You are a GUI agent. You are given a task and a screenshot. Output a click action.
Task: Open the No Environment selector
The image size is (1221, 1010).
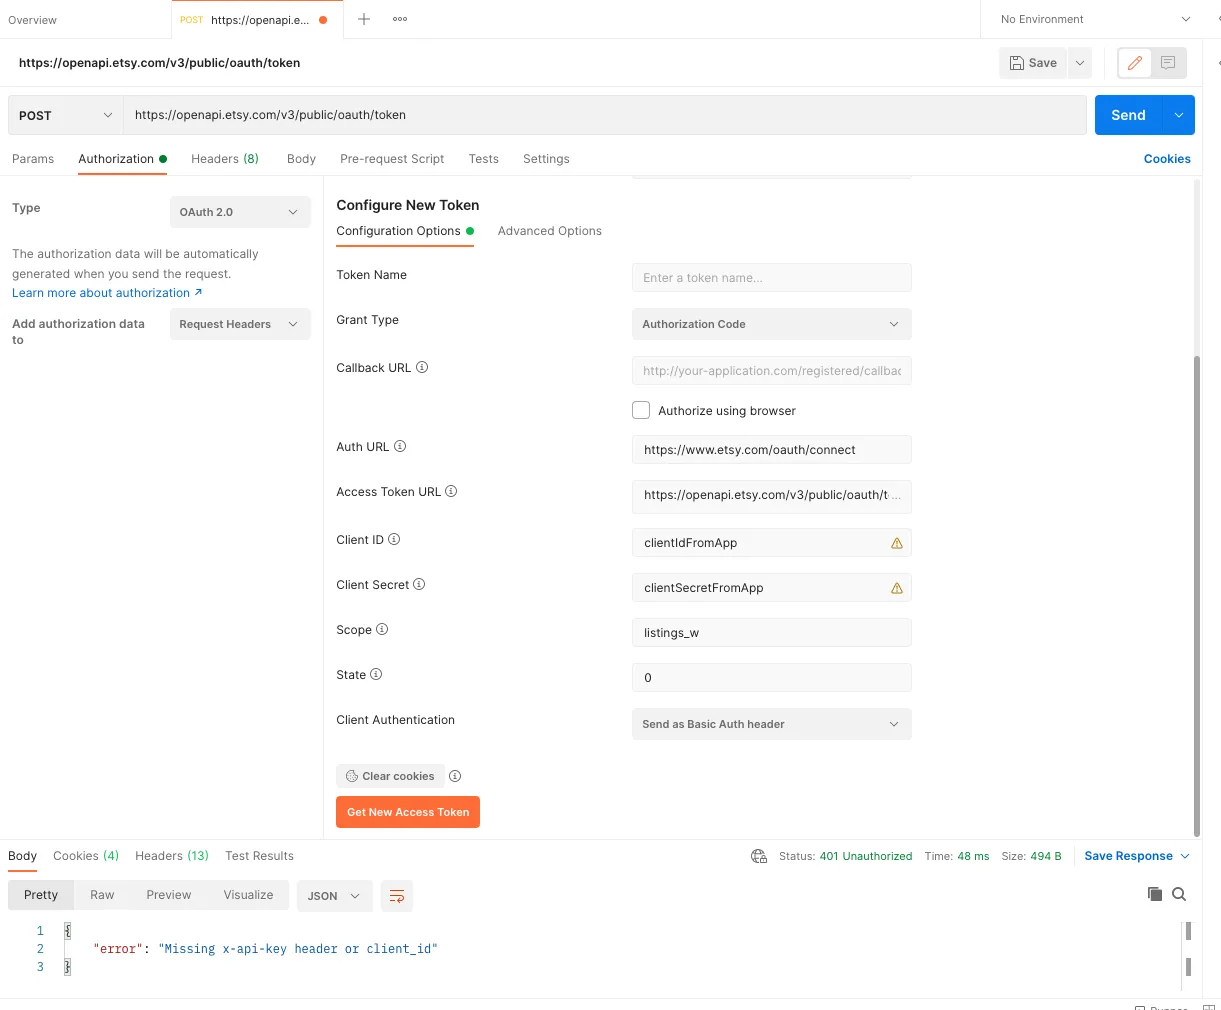(1095, 19)
